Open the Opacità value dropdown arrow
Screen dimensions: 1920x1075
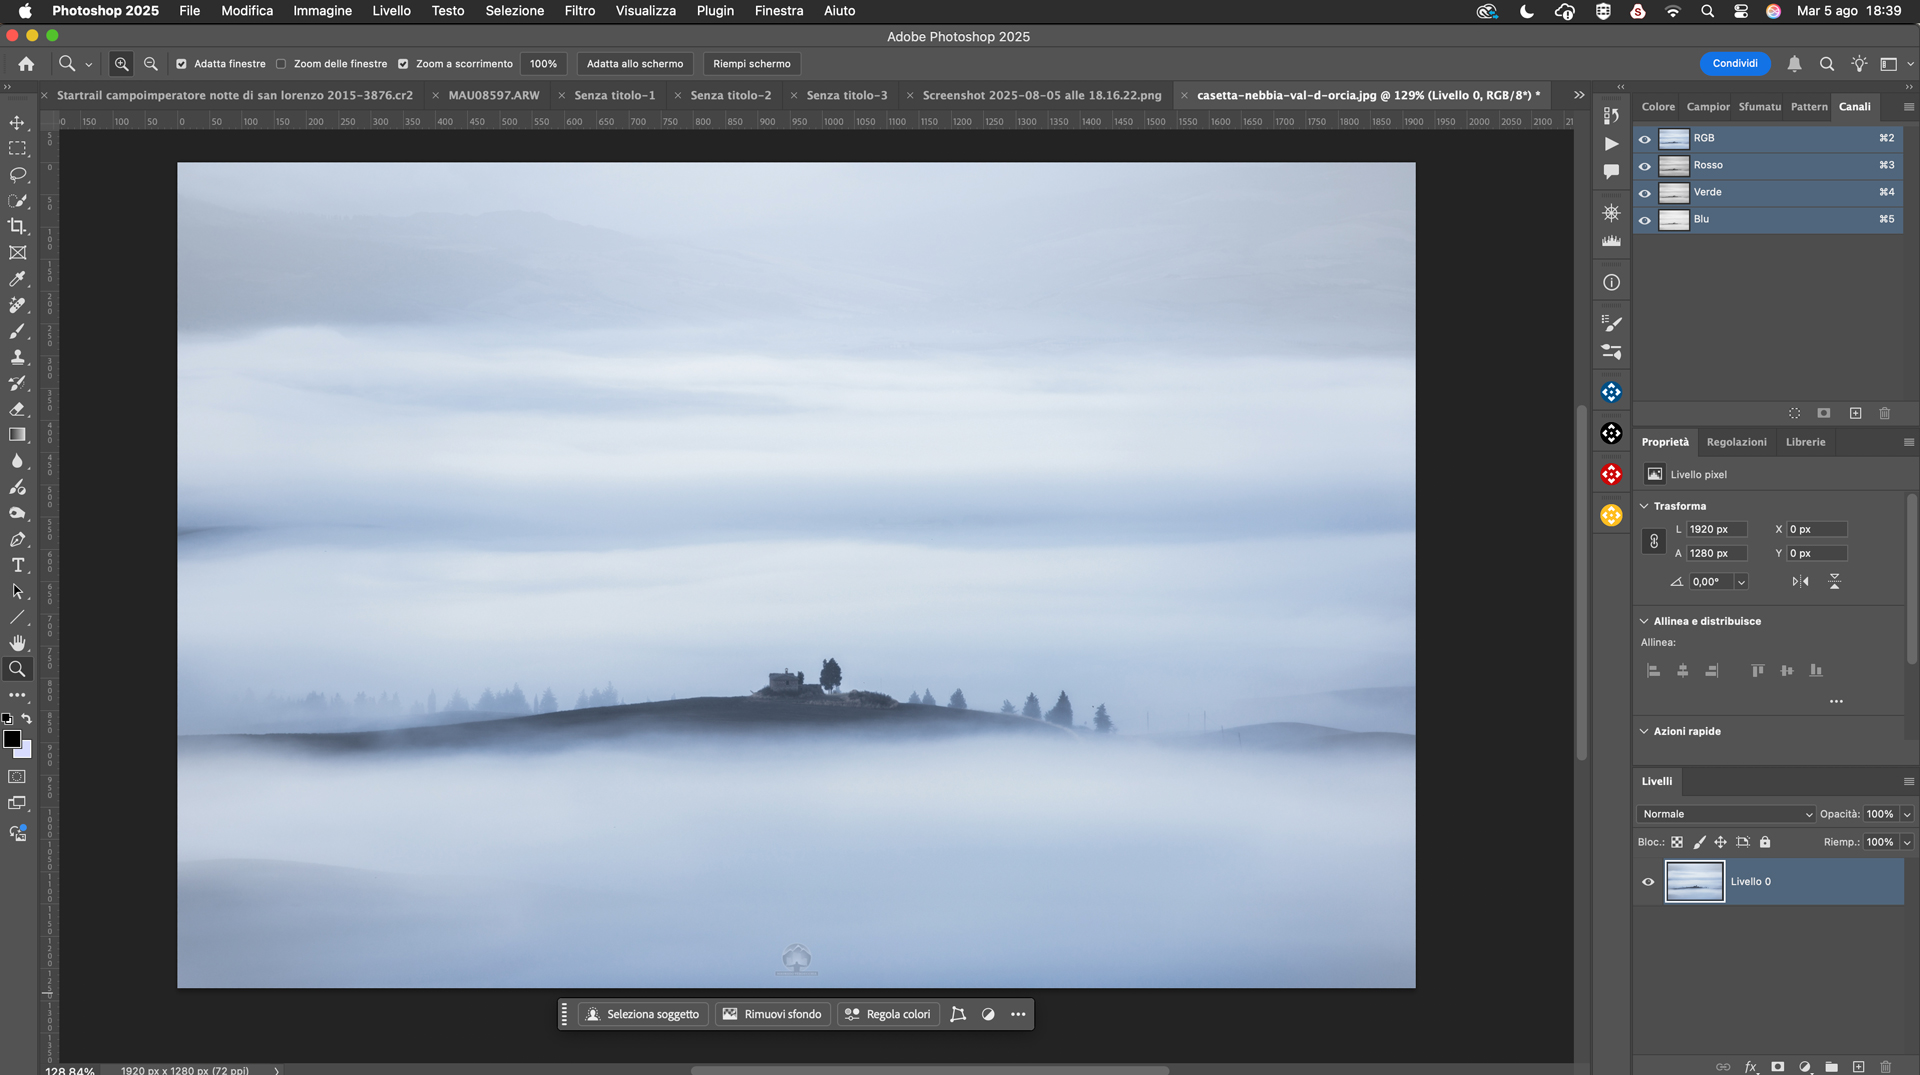click(1907, 814)
